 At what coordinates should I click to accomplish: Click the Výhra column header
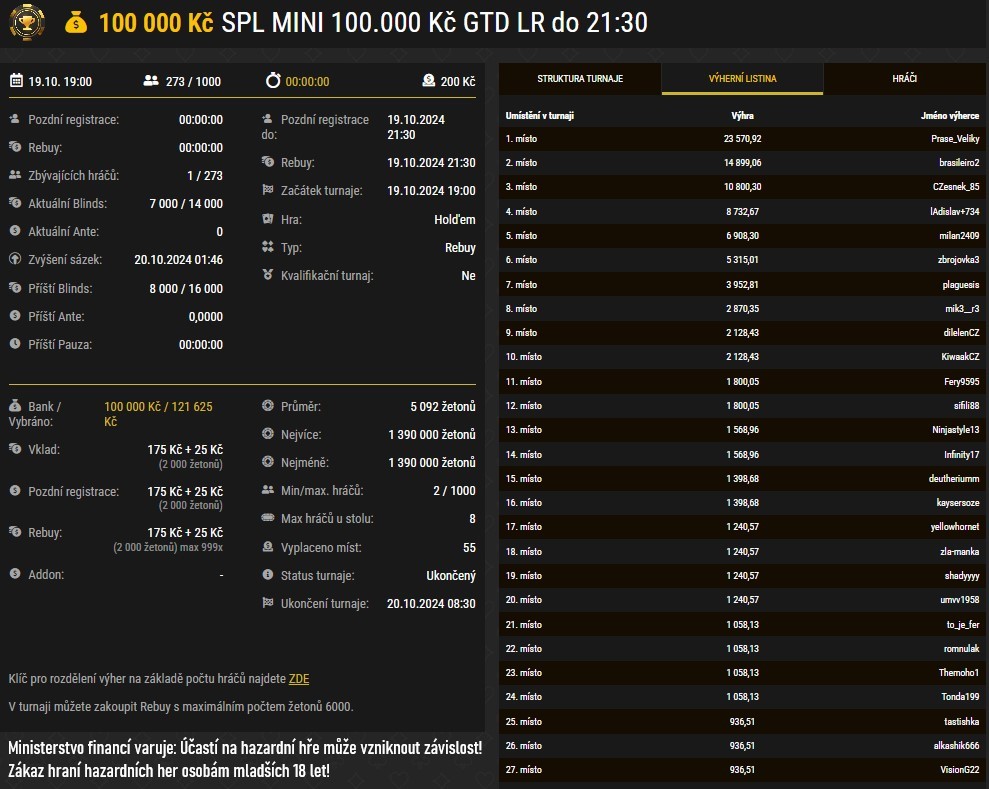[742, 115]
